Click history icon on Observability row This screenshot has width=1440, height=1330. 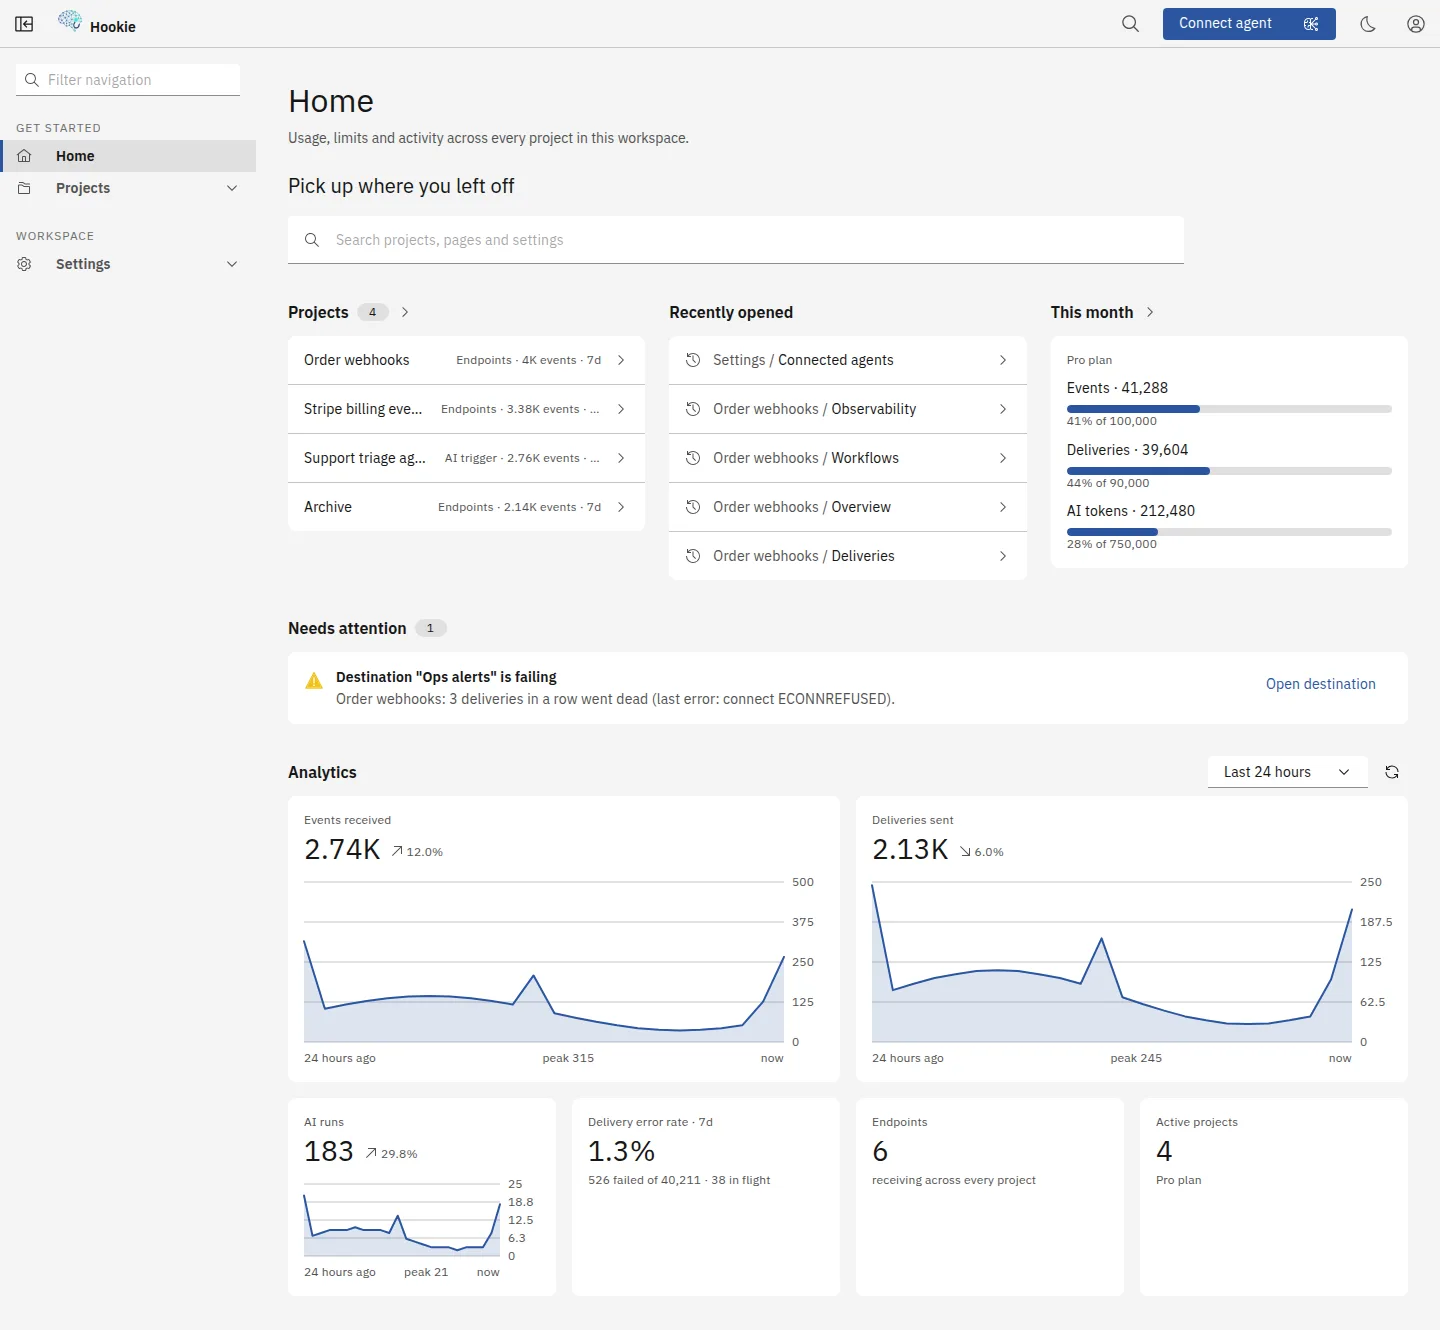tap(693, 409)
